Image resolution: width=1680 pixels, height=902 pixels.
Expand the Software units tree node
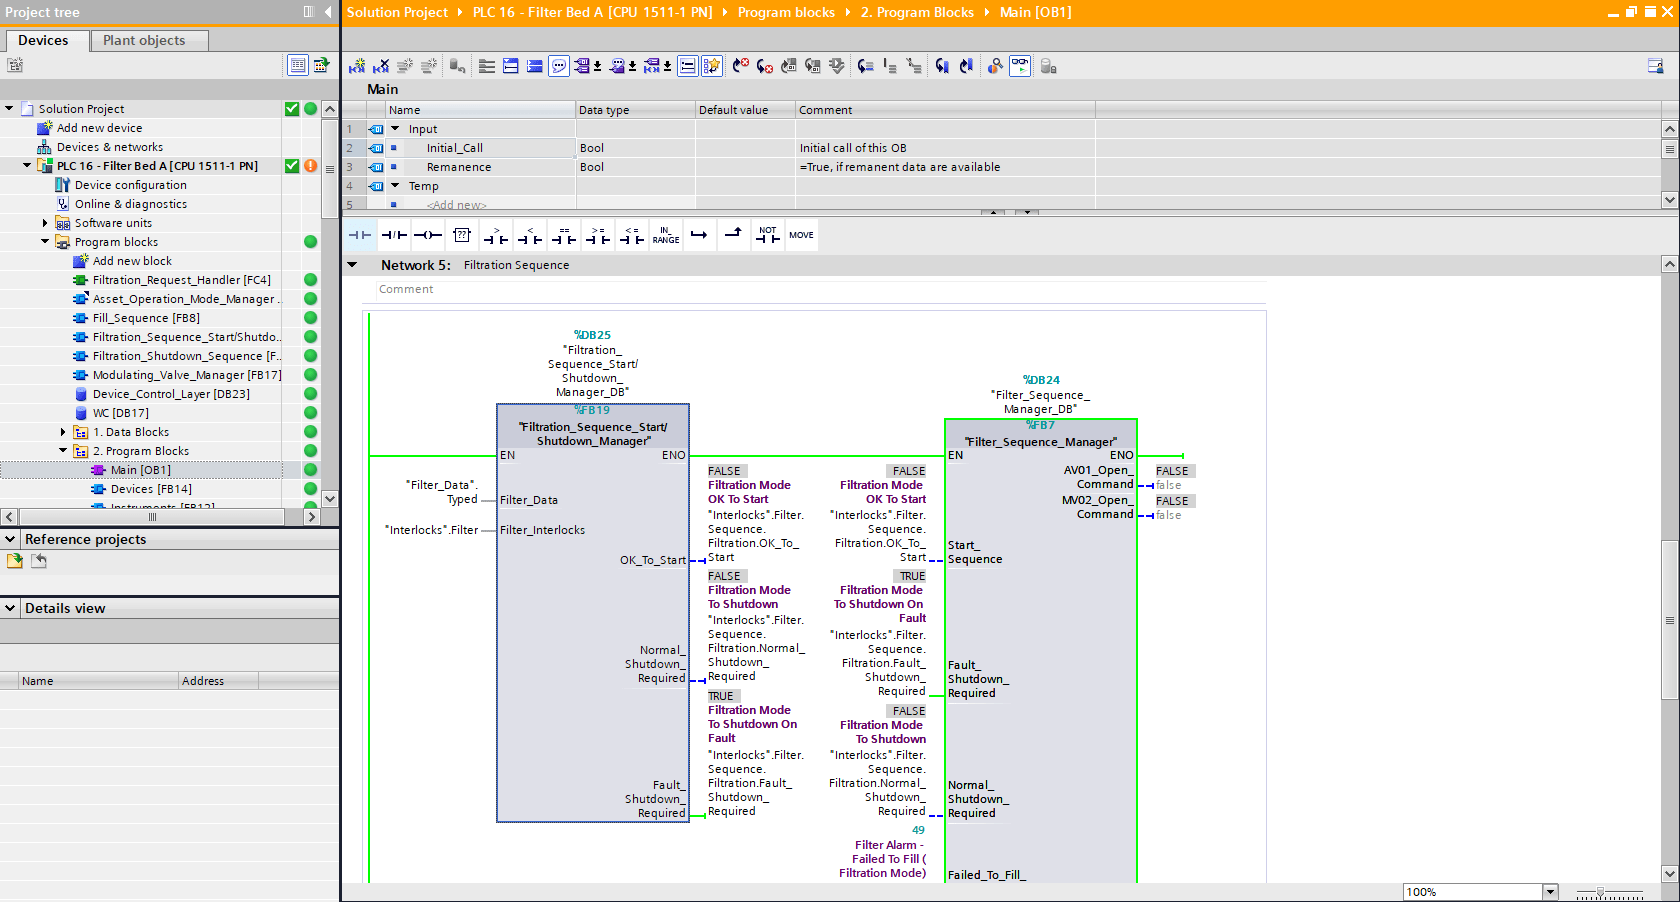45,223
